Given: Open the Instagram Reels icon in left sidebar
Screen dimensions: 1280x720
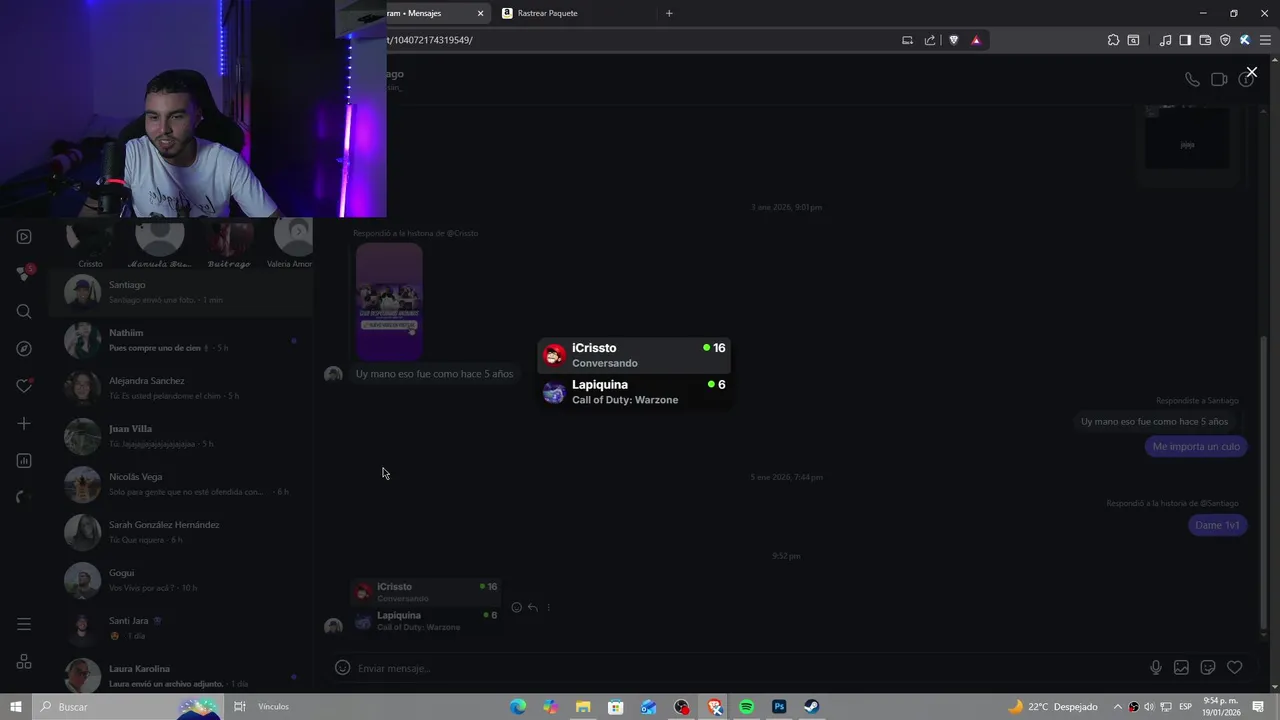Looking at the screenshot, I should point(24,237).
